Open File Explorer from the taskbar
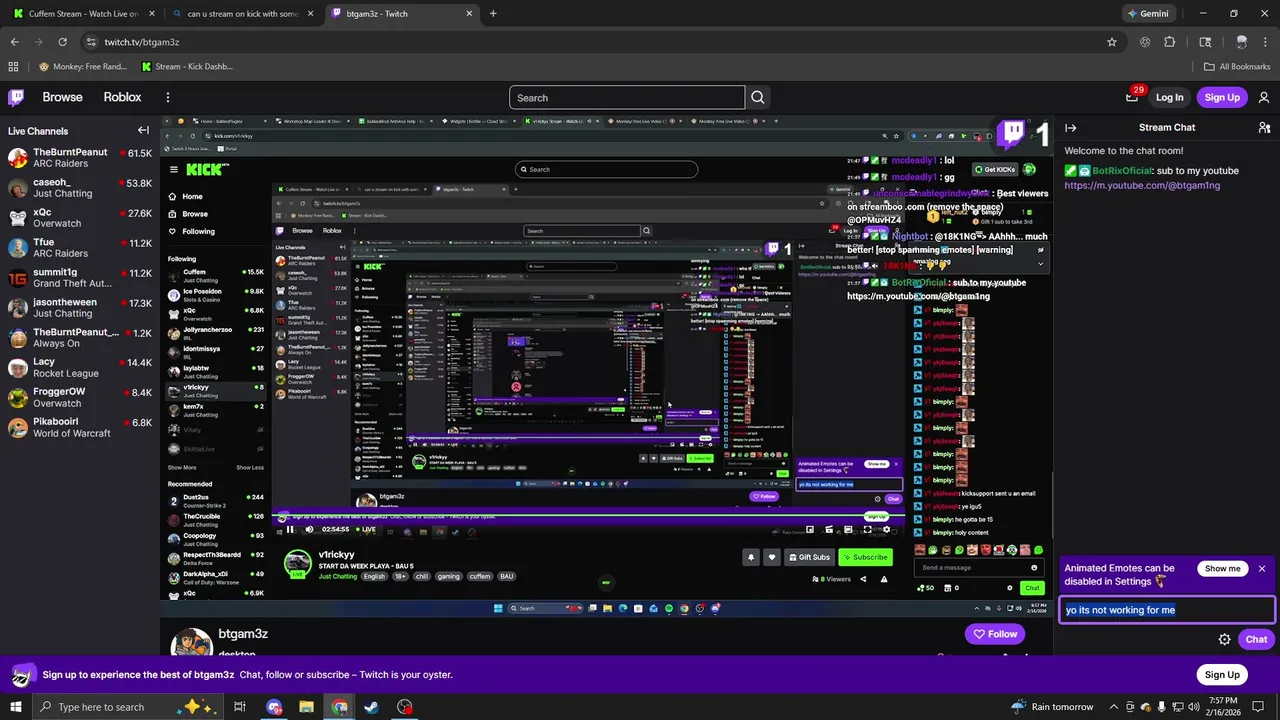The image size is (1280, 720). click(x=307, y=707)
